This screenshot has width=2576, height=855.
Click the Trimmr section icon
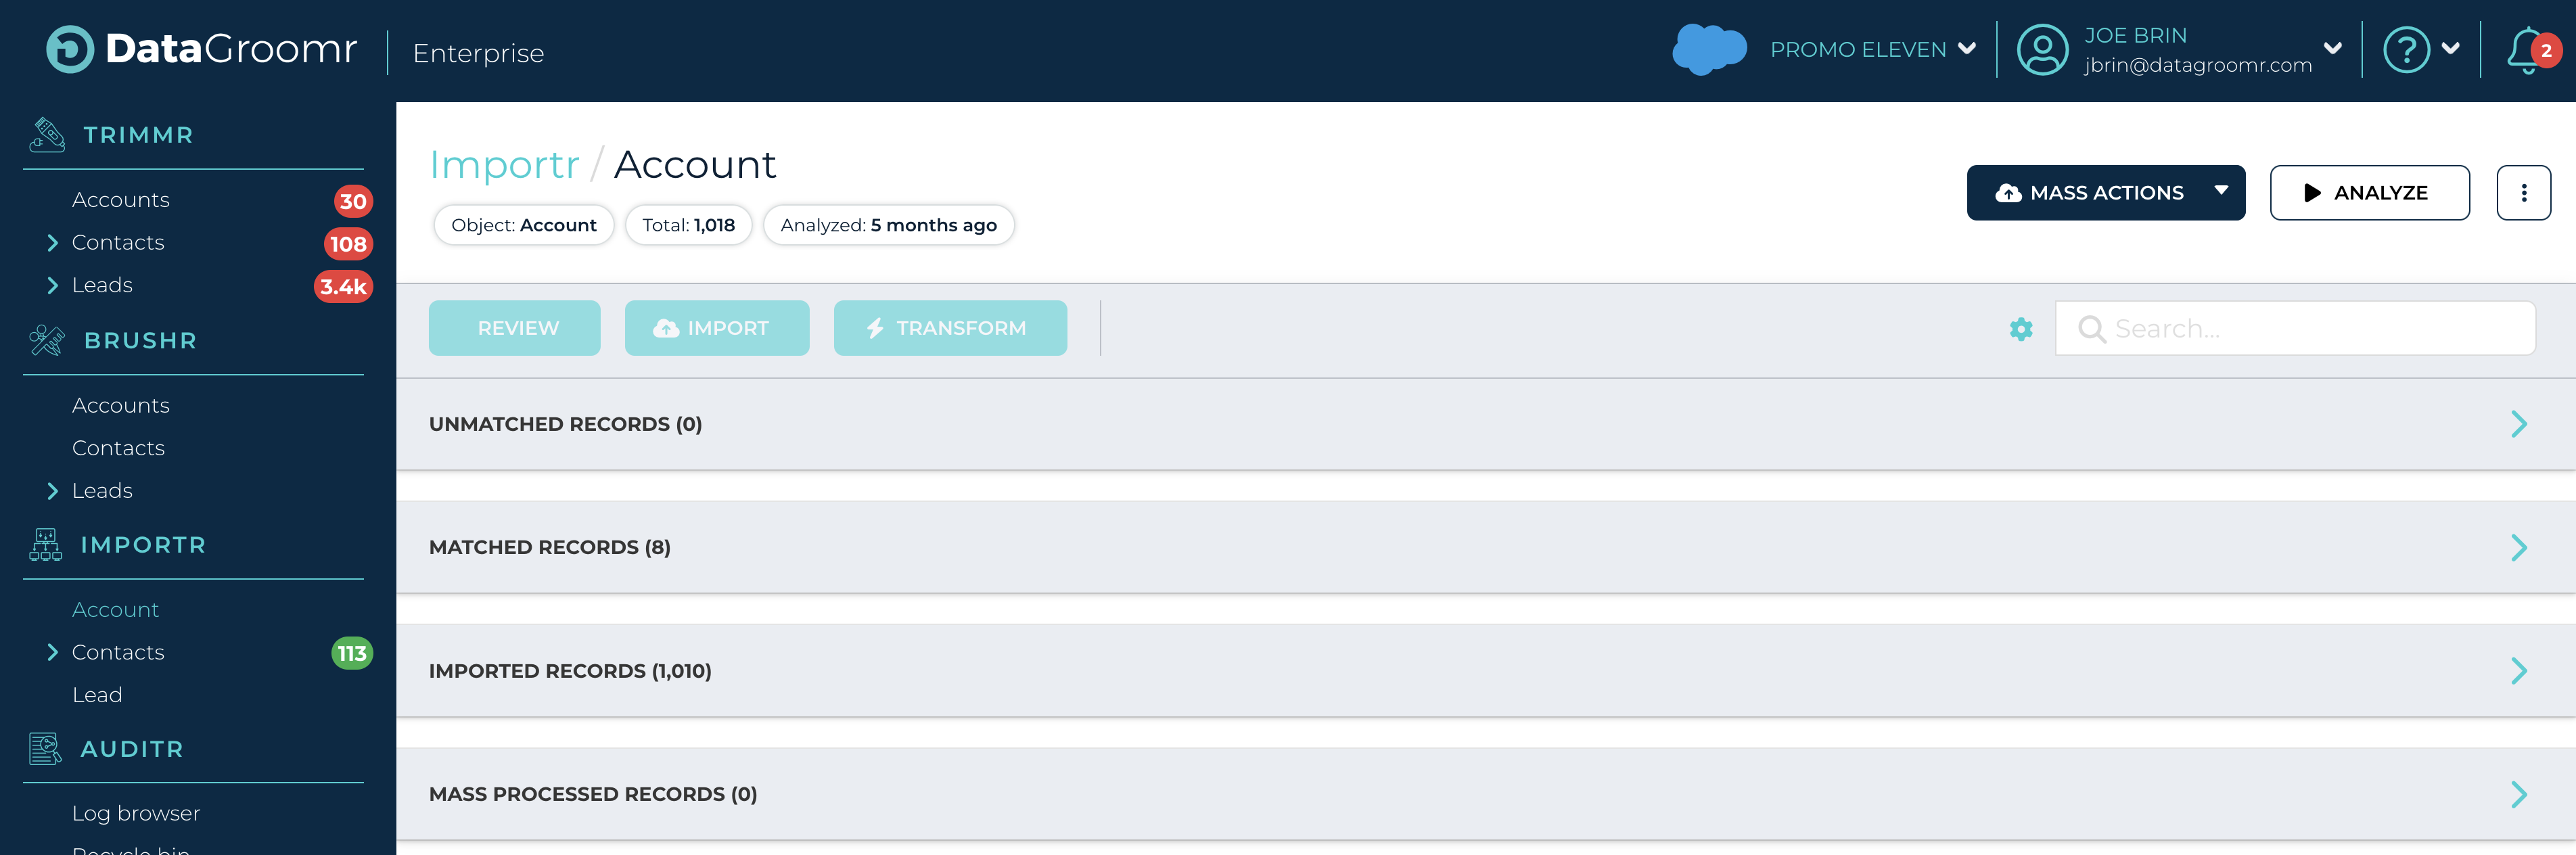tap(47, 135)
